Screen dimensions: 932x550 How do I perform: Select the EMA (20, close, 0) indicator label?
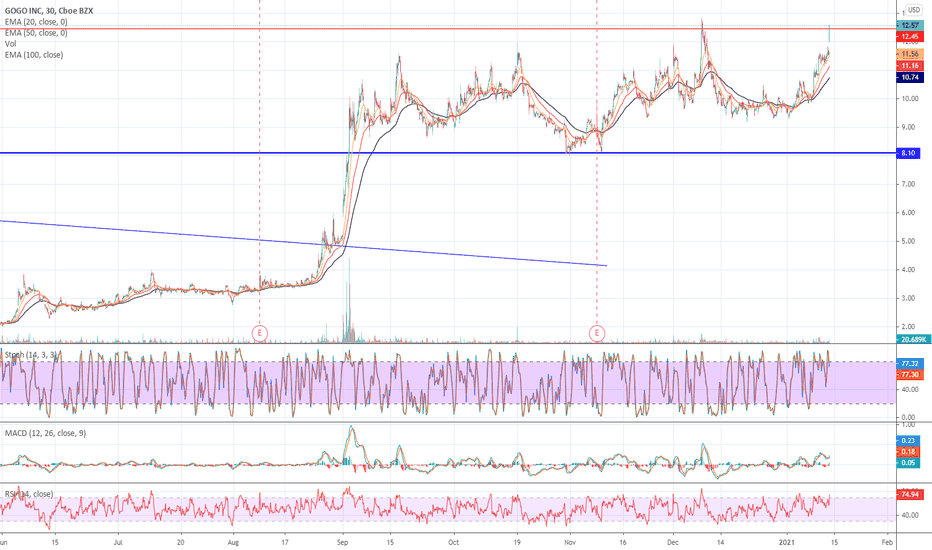tap(36, 22)
